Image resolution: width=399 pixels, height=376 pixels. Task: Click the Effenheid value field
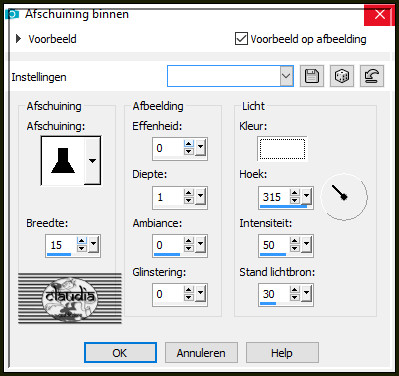[169, 148]
